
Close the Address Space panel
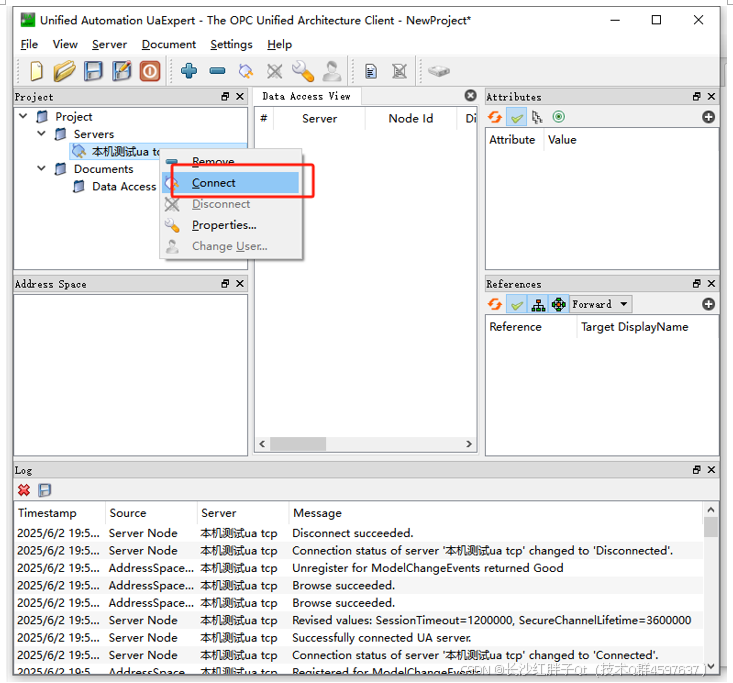pyautogui.click(x=240, y=284)
